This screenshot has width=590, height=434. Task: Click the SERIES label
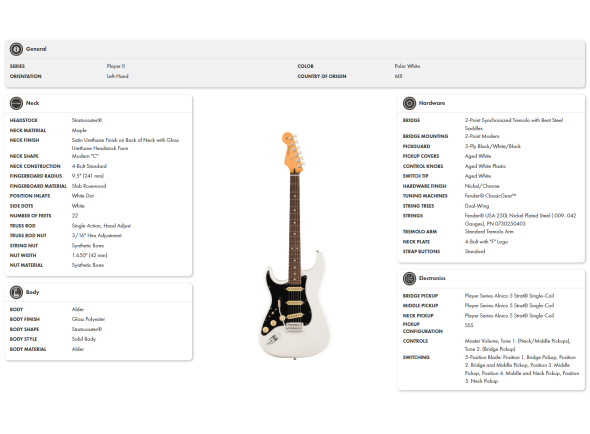(x=17, y=66)
